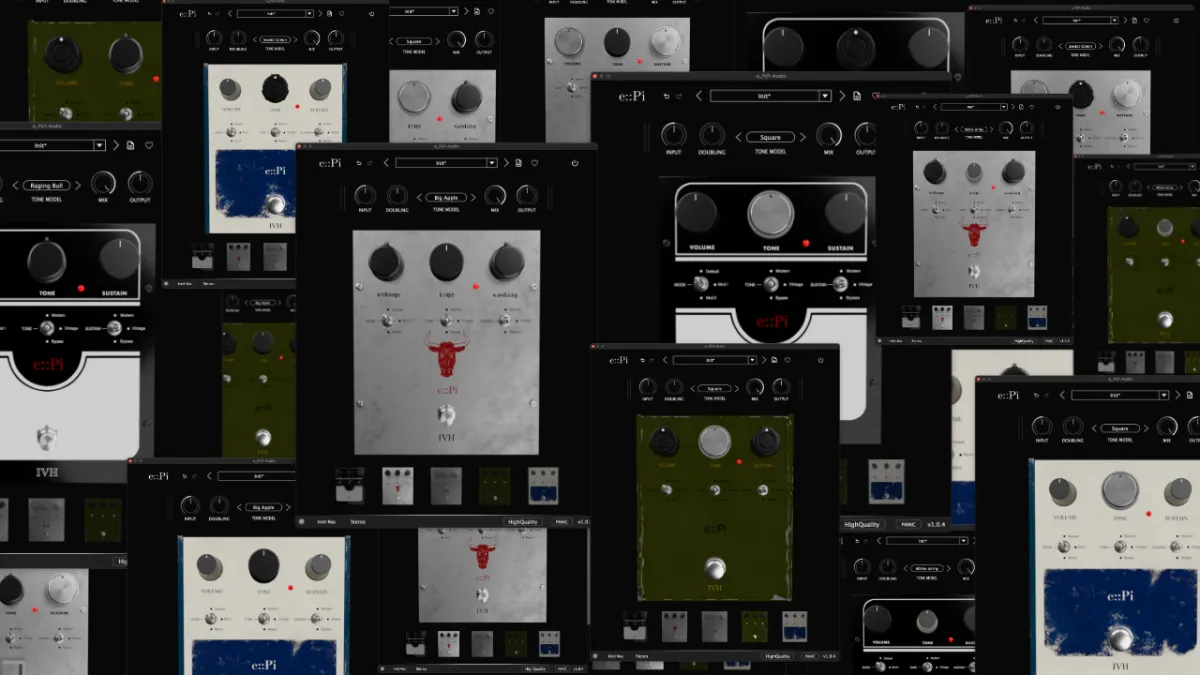Click HighQuality button in green pedal window footer
The image size is (1200, 675).
coord(777,656)
